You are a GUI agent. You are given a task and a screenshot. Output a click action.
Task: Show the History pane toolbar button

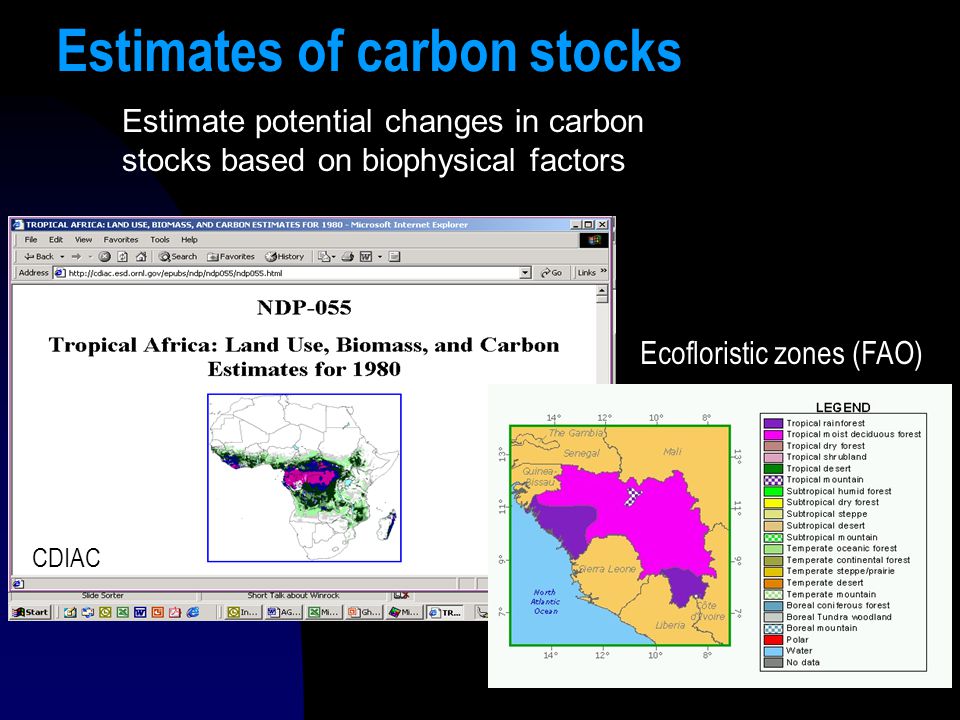point(285,257)
